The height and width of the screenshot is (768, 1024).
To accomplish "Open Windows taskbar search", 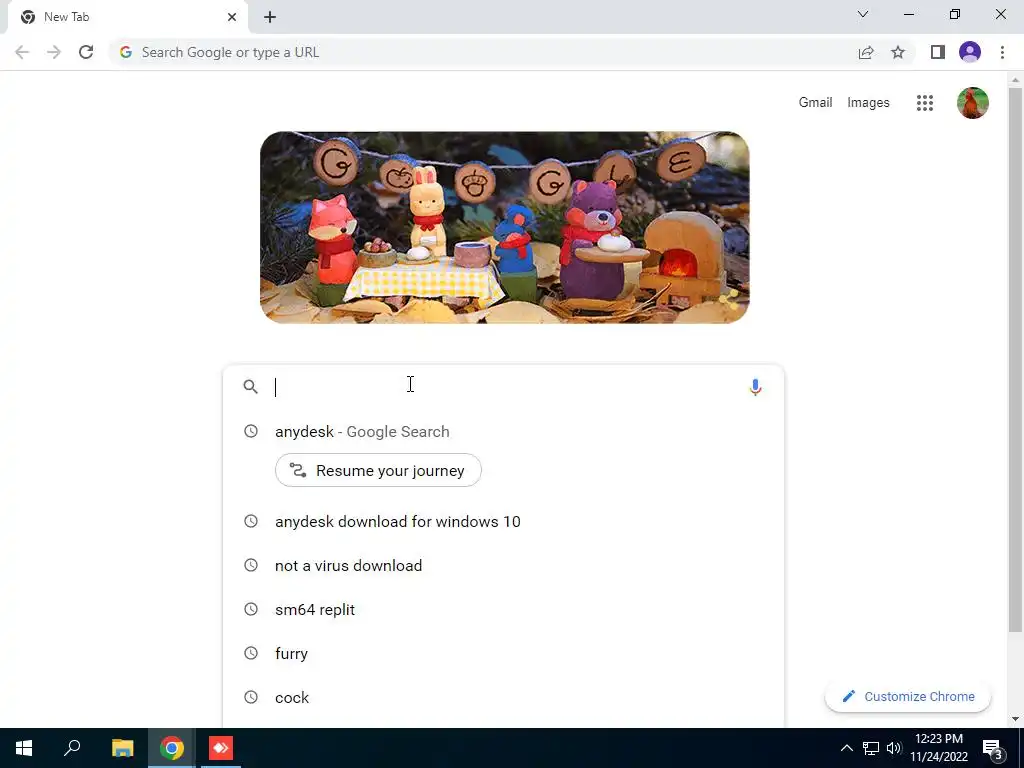I will click(72, 748).
